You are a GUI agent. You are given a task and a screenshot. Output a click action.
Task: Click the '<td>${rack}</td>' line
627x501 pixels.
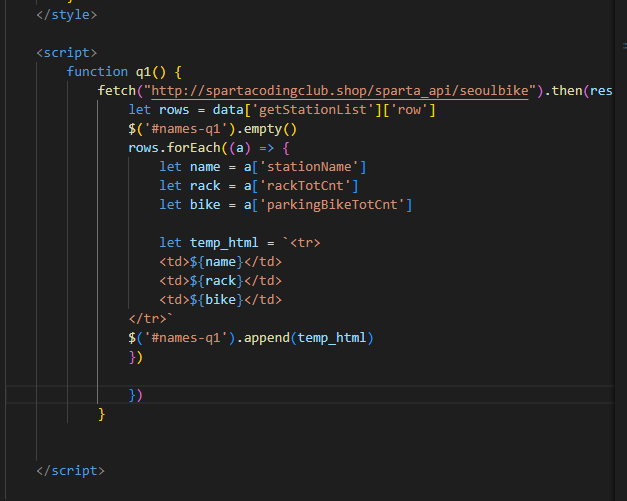(x=220, y=281)
